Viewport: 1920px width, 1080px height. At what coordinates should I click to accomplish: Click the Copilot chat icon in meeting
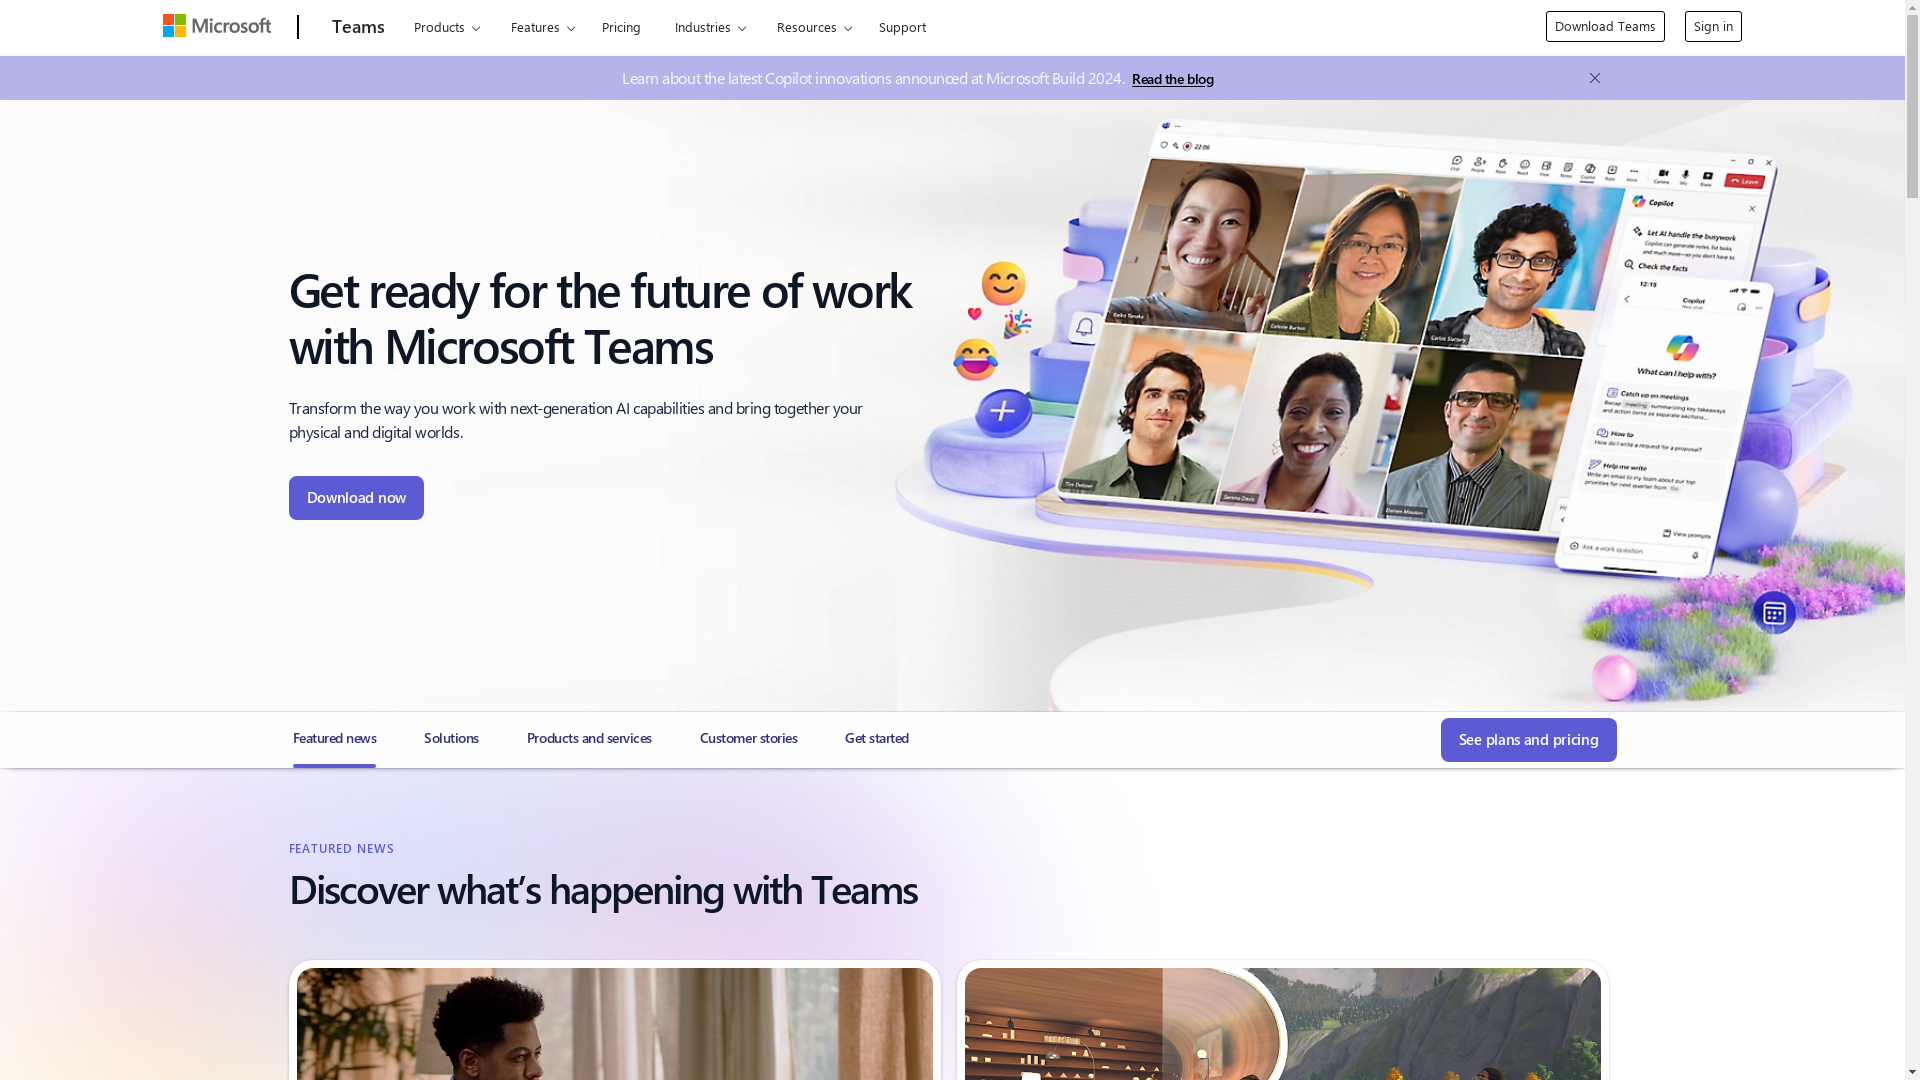pyautogui.click(x=1588, y=169)
